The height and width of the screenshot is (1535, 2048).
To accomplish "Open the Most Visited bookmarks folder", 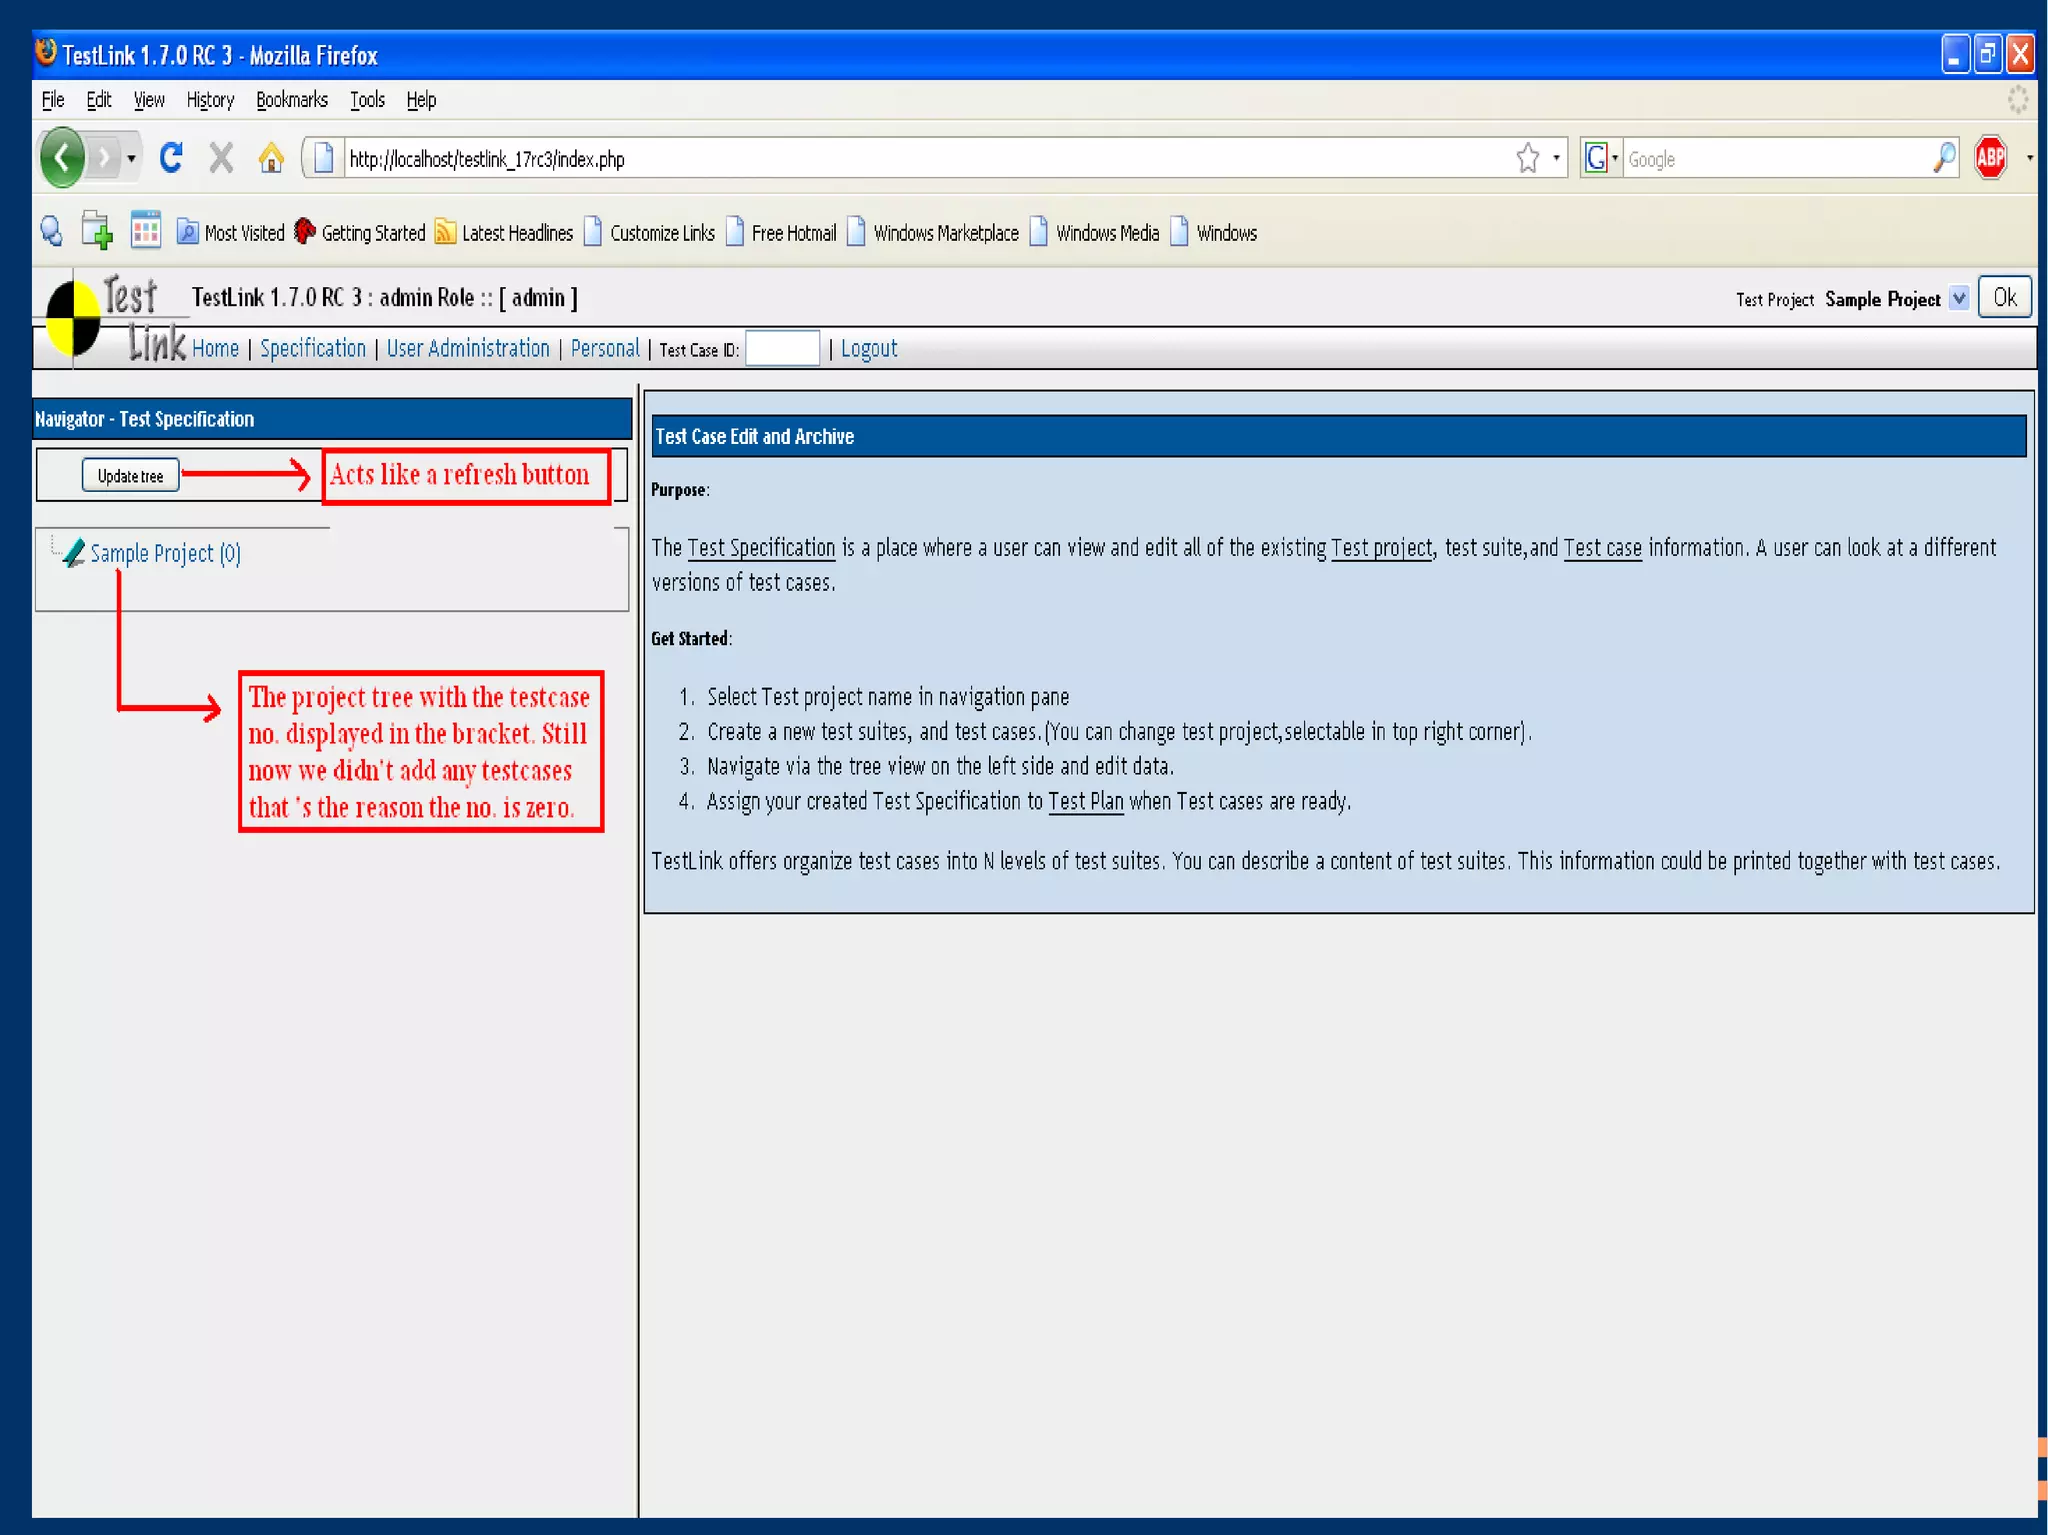I will [231, 233].
